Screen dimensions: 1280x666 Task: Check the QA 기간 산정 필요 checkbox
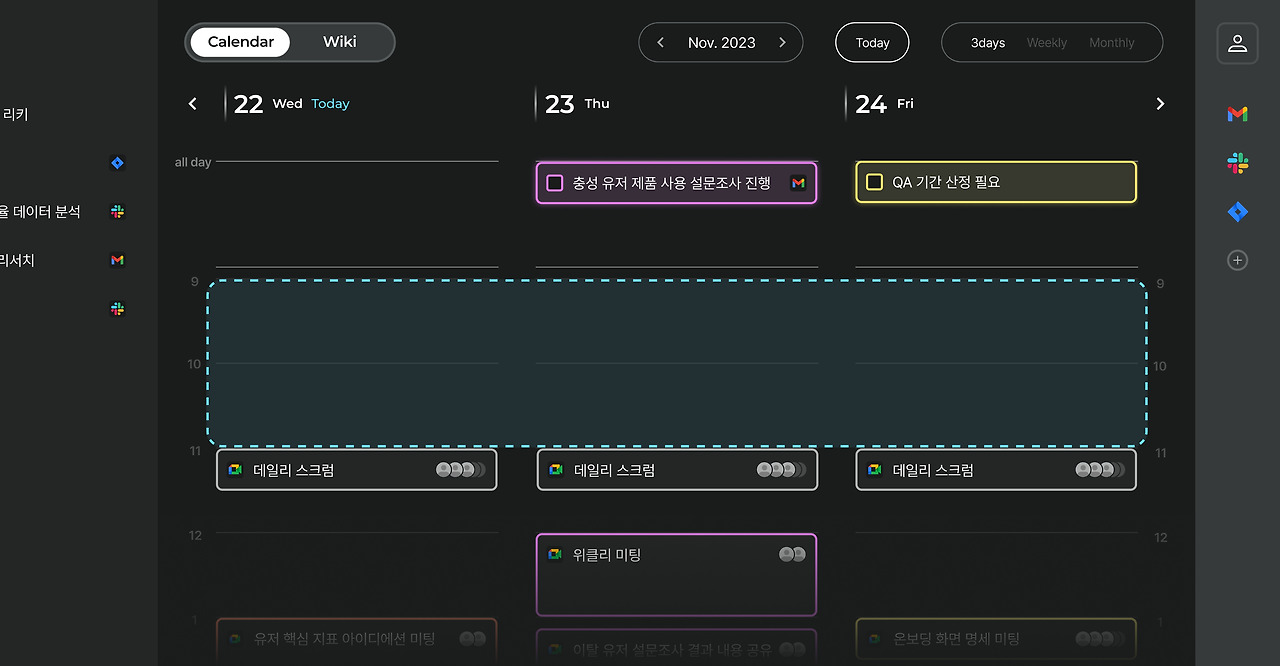coord(874,182)
